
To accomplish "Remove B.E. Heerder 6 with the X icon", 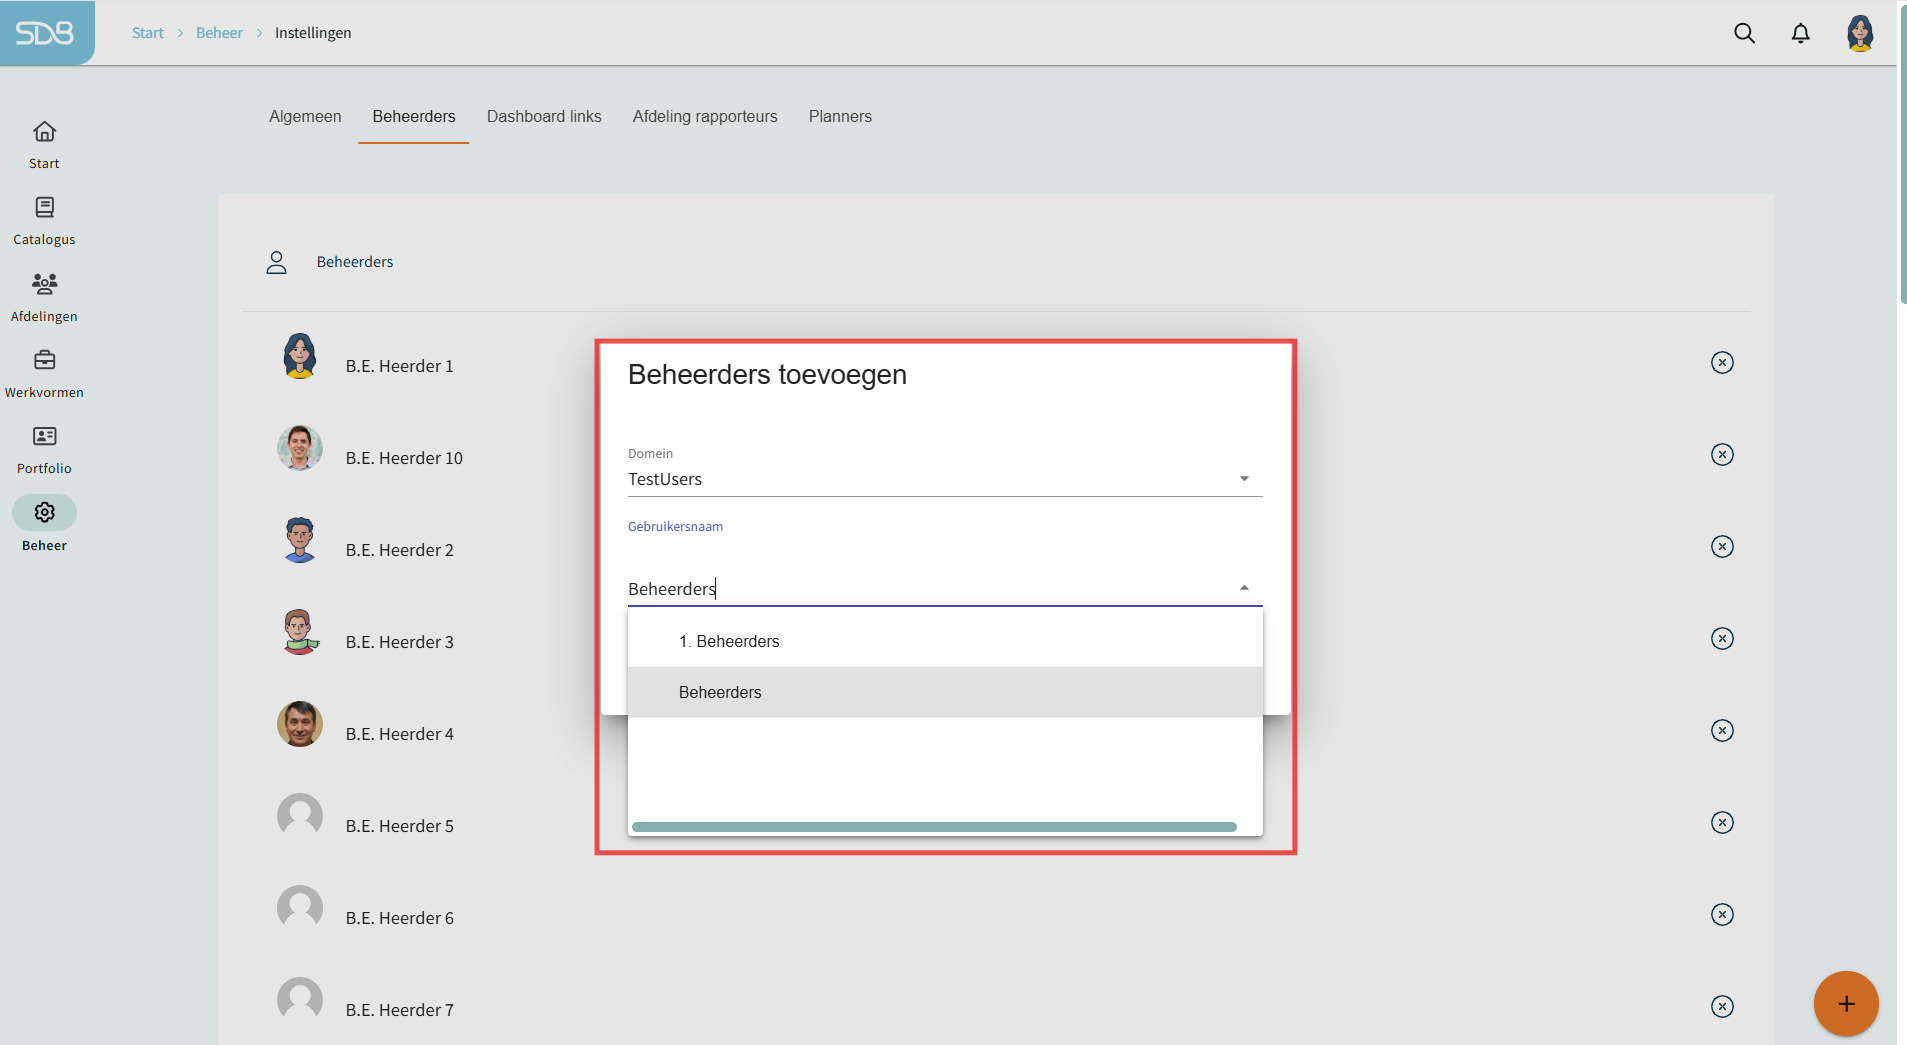I will click(1721, 915).
